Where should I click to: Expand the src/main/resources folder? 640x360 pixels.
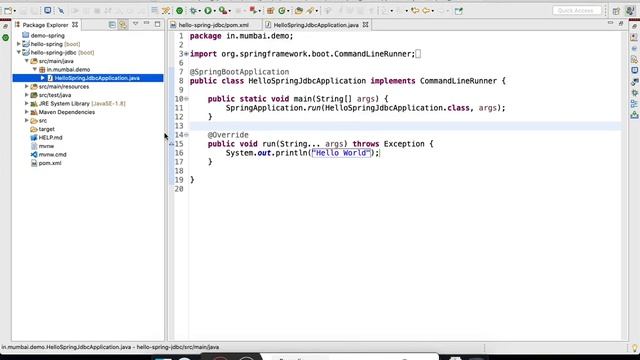click(27, 87)
